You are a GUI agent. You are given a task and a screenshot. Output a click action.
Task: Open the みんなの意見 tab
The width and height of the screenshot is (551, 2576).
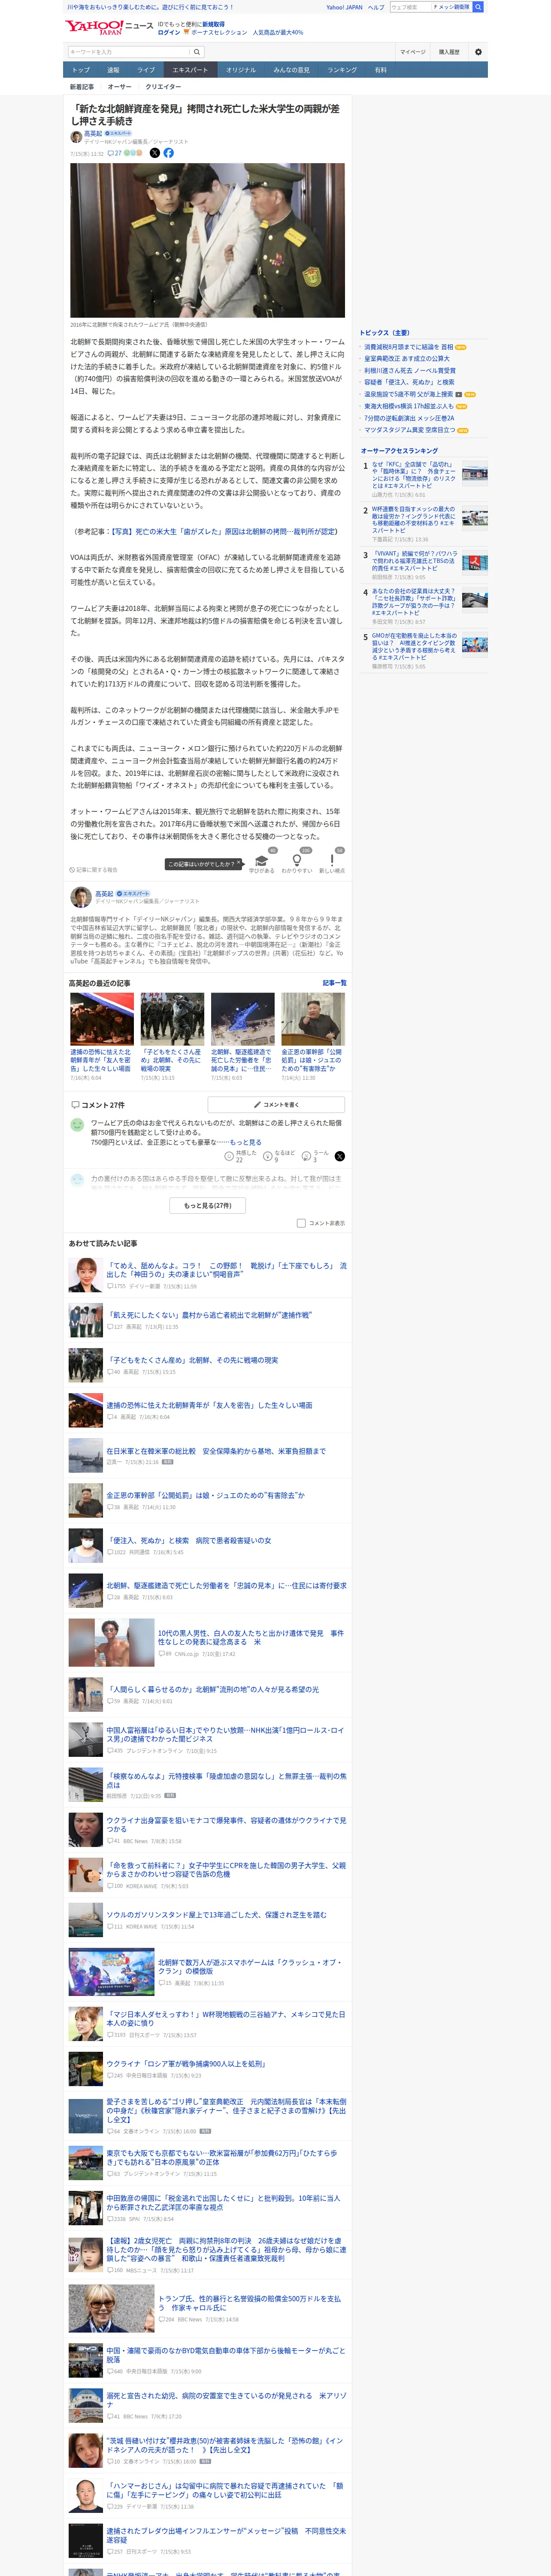(292, 70)
